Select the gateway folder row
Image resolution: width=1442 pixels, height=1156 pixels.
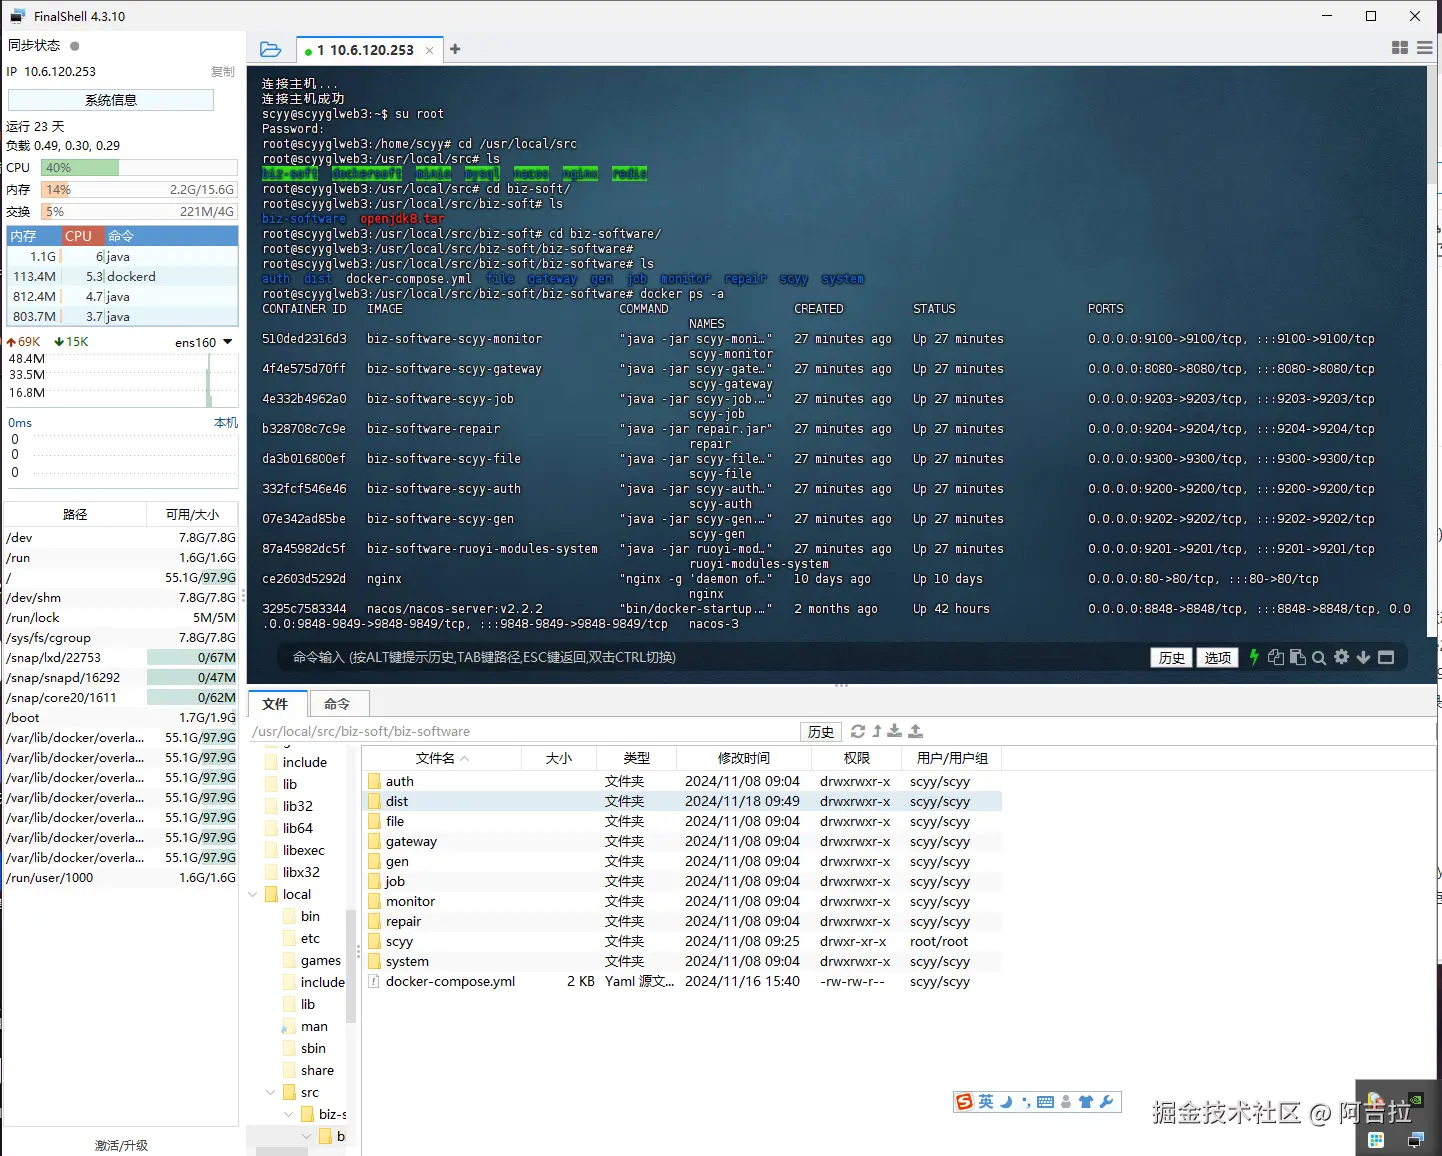point(682,841)
